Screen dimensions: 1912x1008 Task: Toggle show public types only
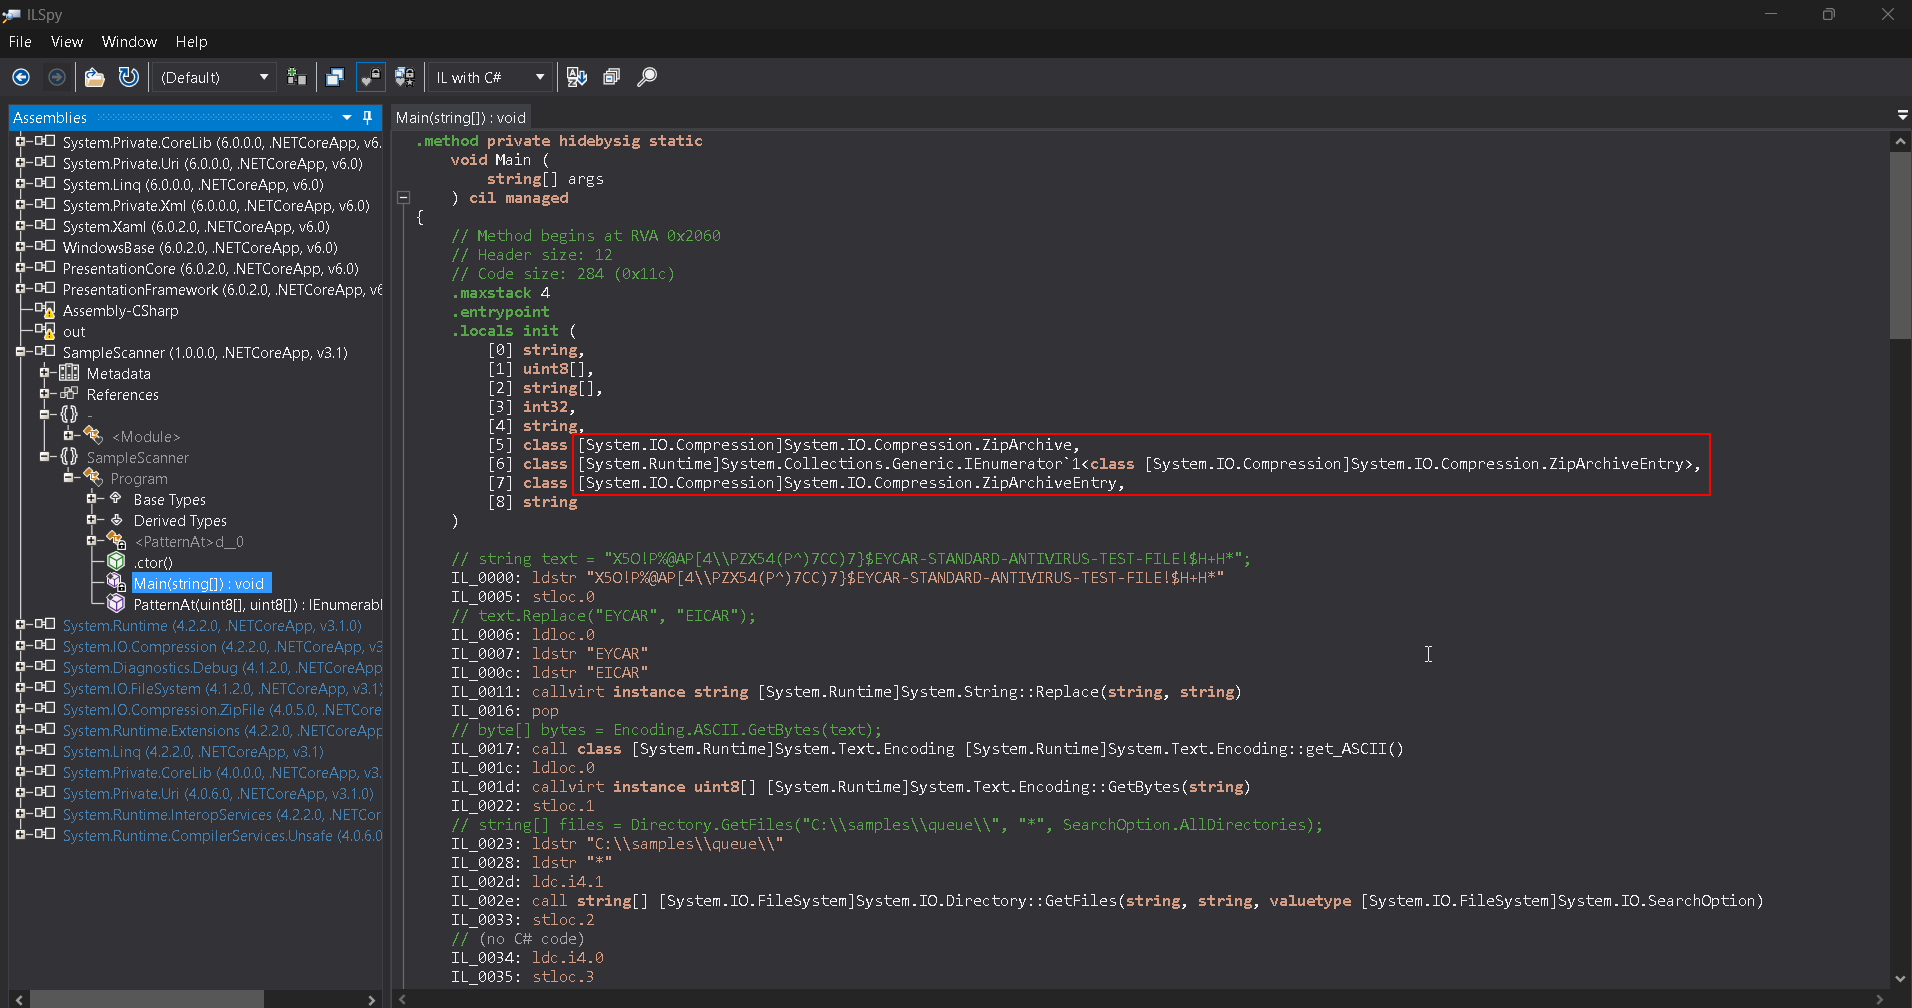[x=335, y=77]
